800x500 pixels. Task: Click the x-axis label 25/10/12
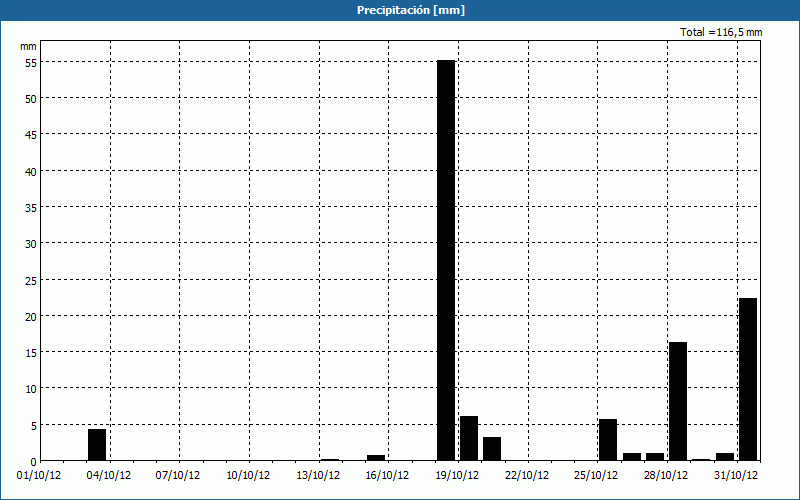pyautogui.click(x=596, y=476)
